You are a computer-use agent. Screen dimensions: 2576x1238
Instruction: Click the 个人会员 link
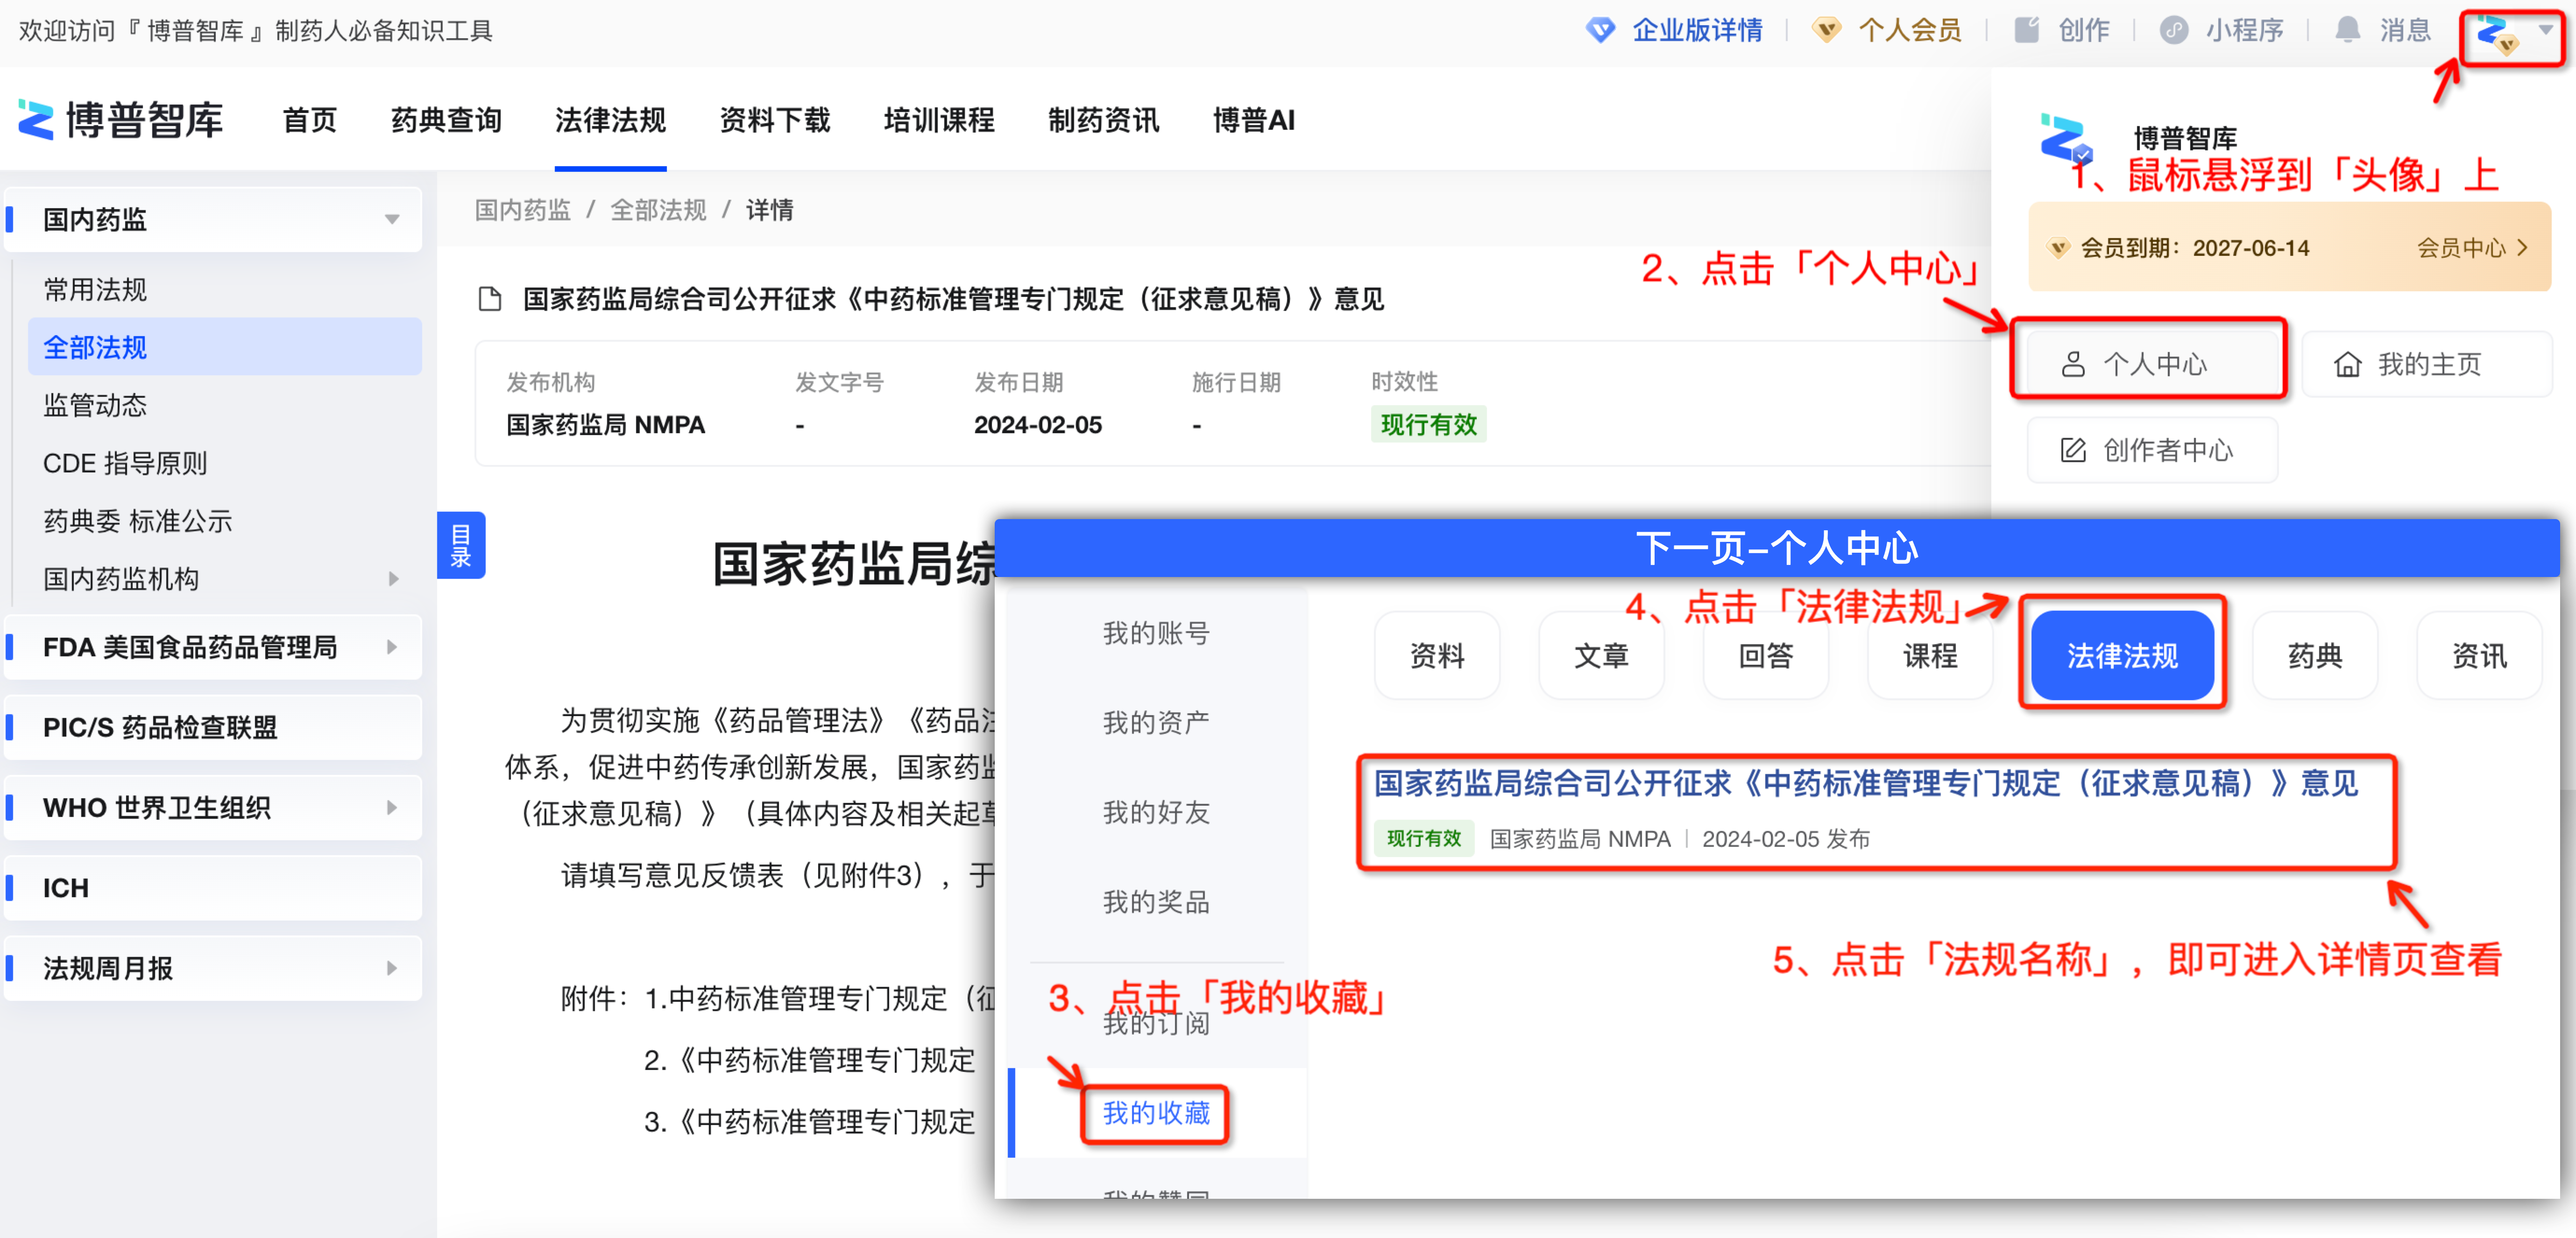[1910, 31]
